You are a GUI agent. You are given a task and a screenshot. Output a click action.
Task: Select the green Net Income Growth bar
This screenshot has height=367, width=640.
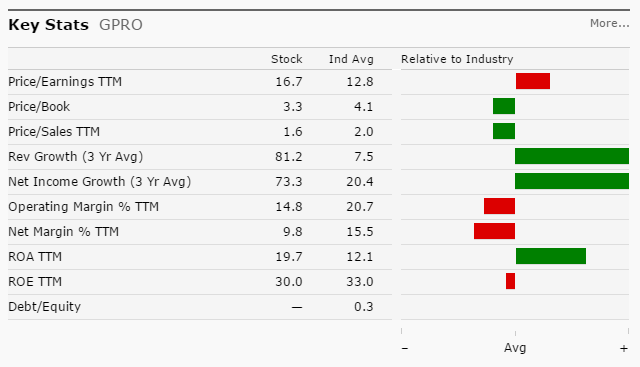click(572, 181)
